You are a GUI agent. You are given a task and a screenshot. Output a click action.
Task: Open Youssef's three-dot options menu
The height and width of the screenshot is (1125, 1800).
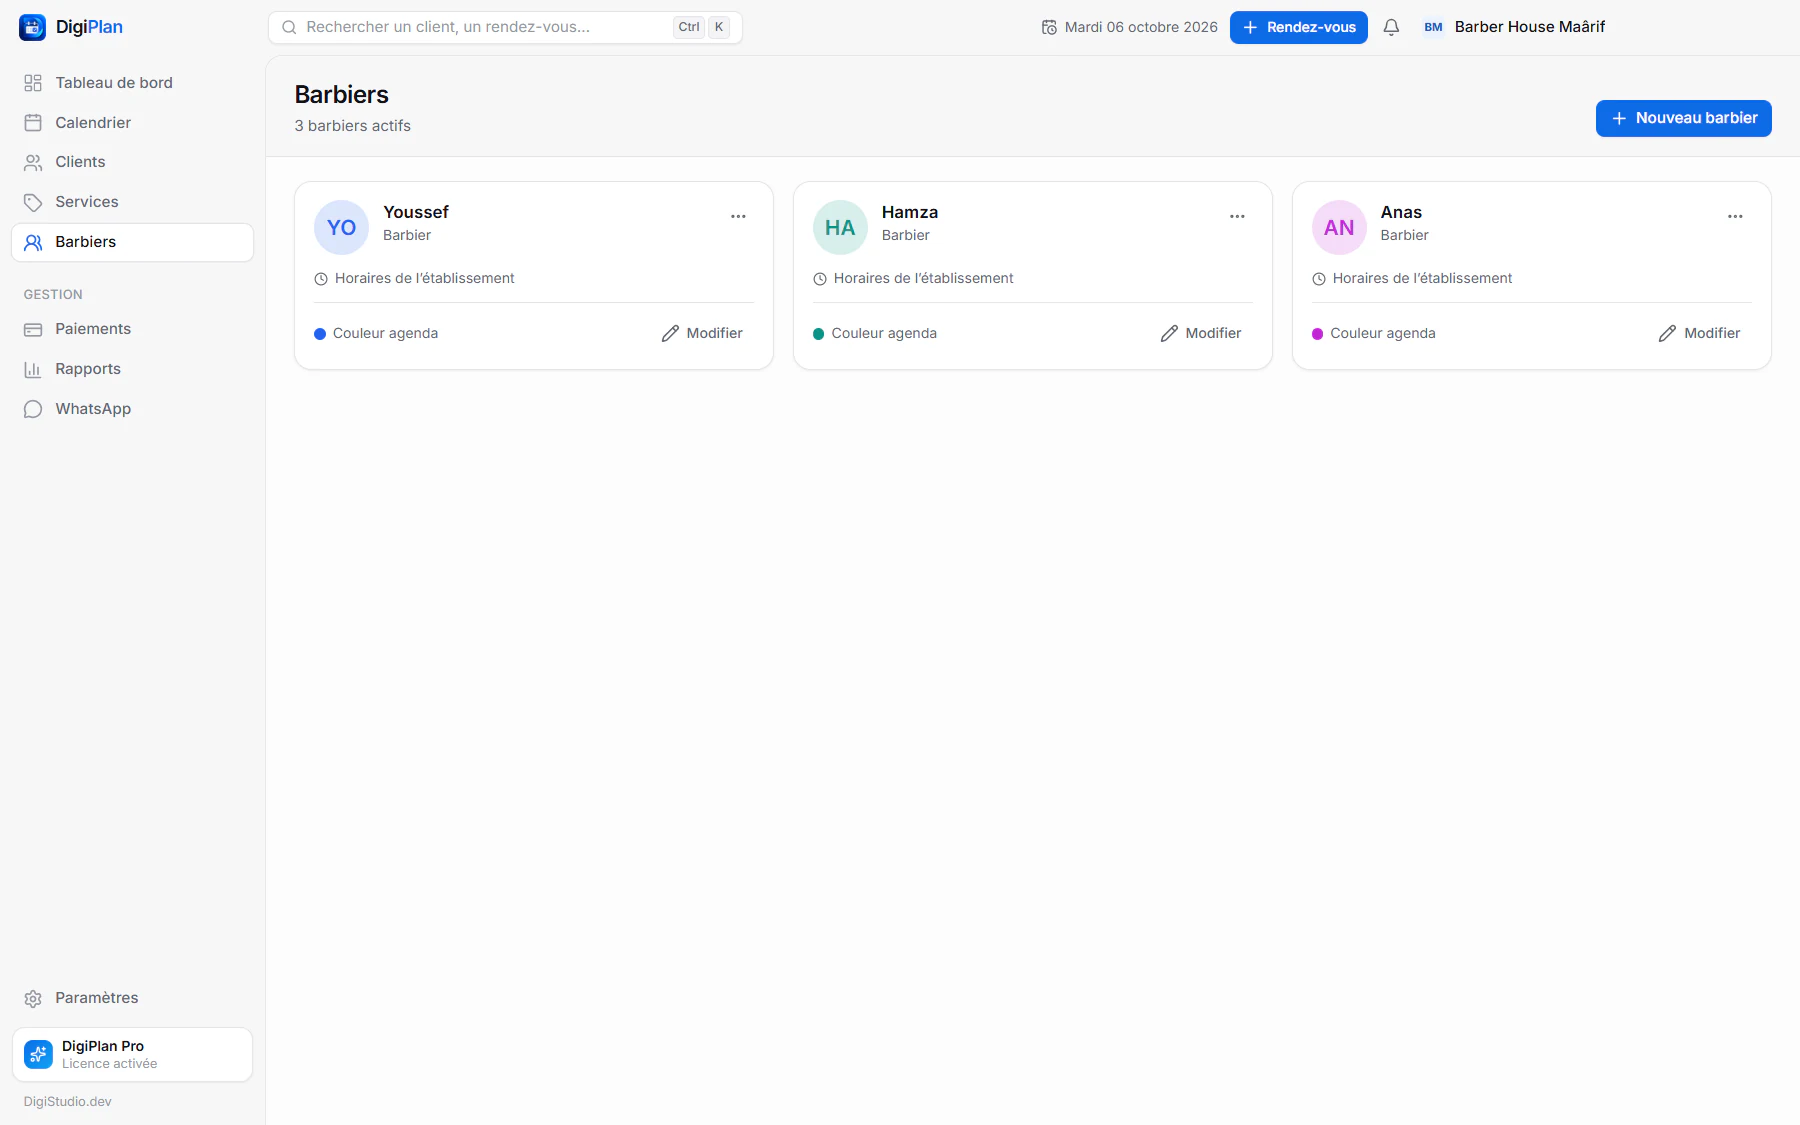738,216
